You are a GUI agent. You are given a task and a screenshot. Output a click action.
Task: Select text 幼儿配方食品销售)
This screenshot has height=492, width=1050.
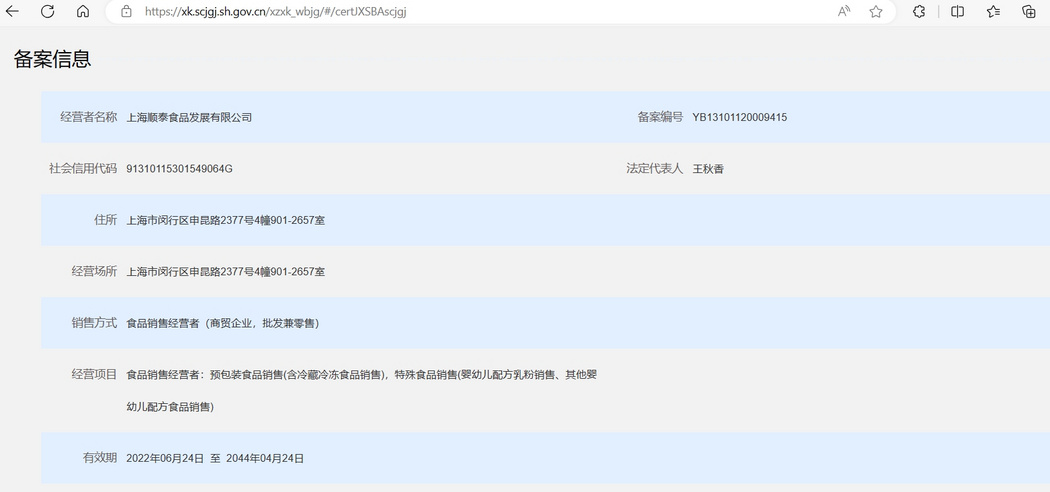point(170,407)
